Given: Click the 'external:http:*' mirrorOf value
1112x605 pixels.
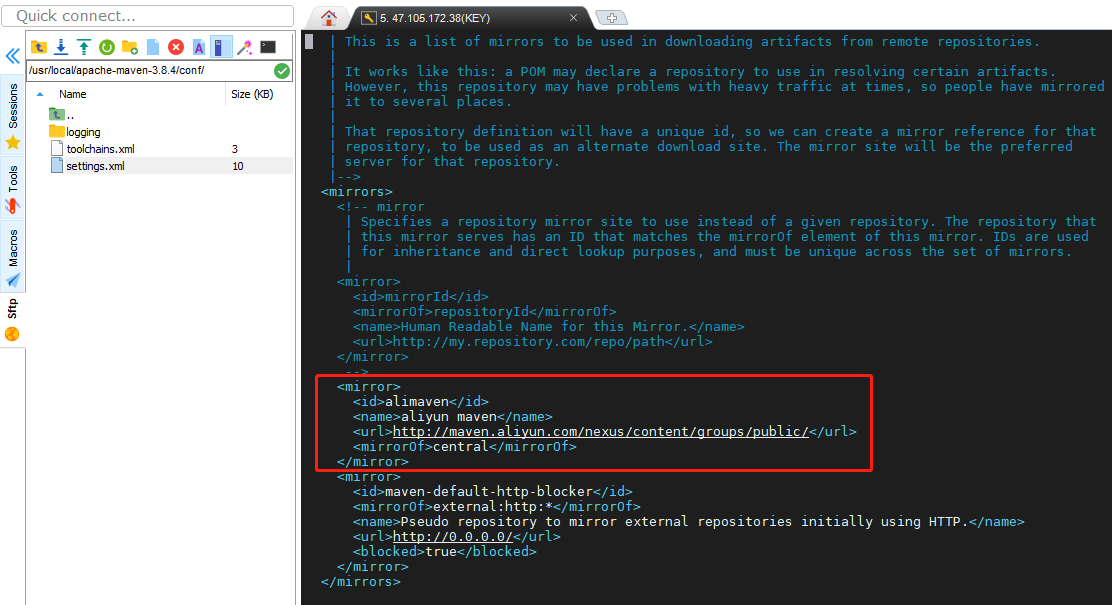Looking at the screenshot, I should pyautogui.click(x=492, y=506).
